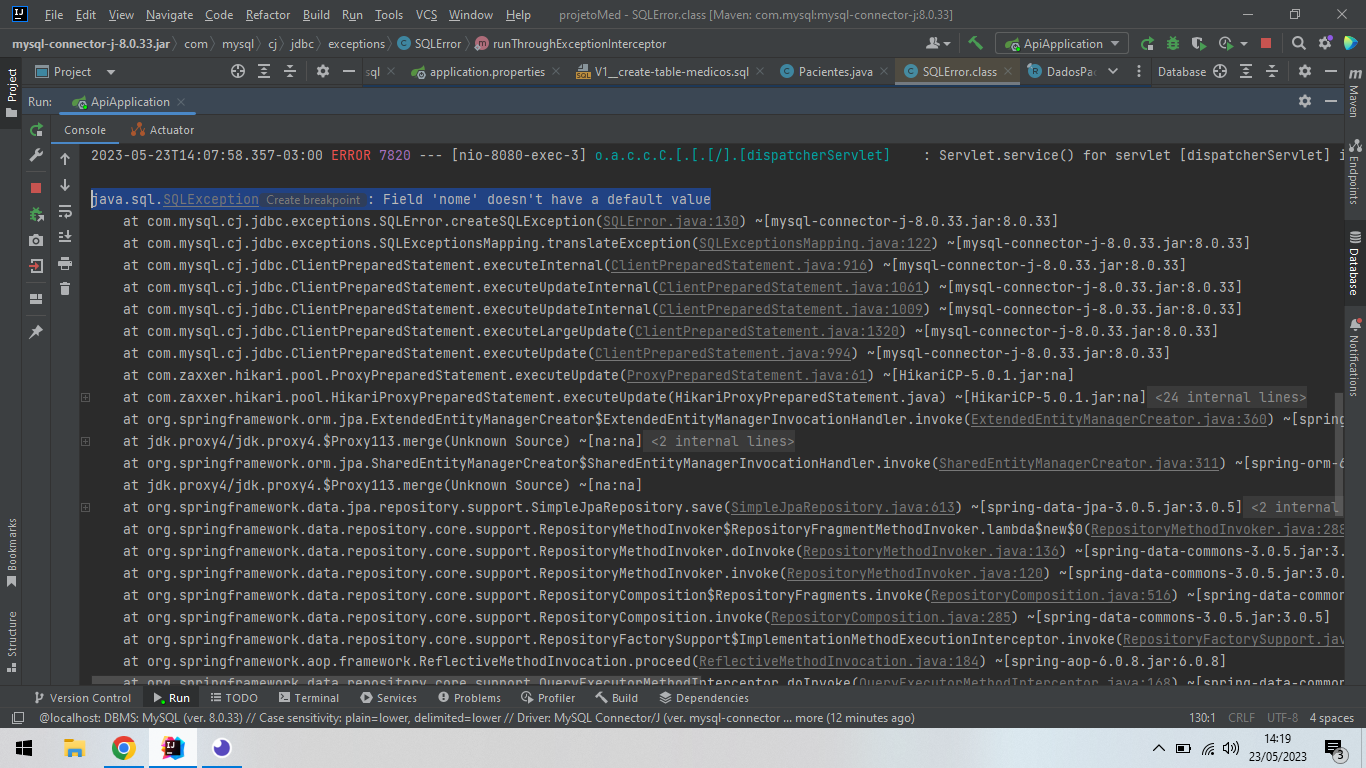The image size is (1366, 768).
Task: Open the Terminal tool window button
Action: click(x=308, y=698)
